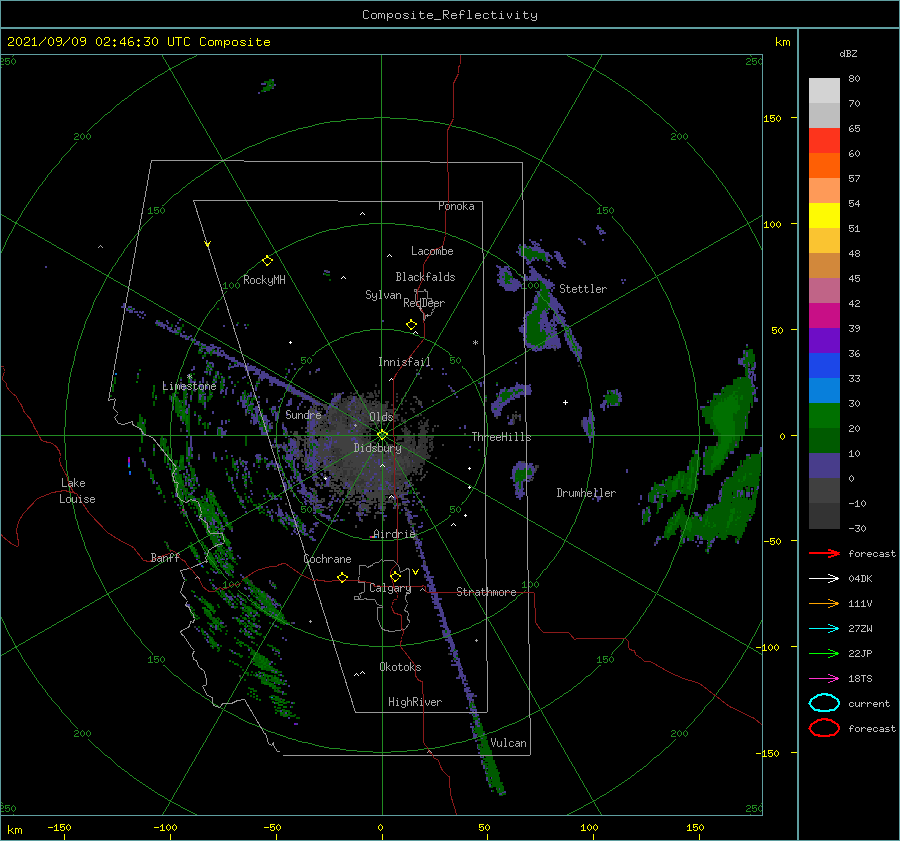Image resolution: width=900 pixels, height=841 pixels.
Task: Select the HighRiver label
Action: (x=415, y=702)
